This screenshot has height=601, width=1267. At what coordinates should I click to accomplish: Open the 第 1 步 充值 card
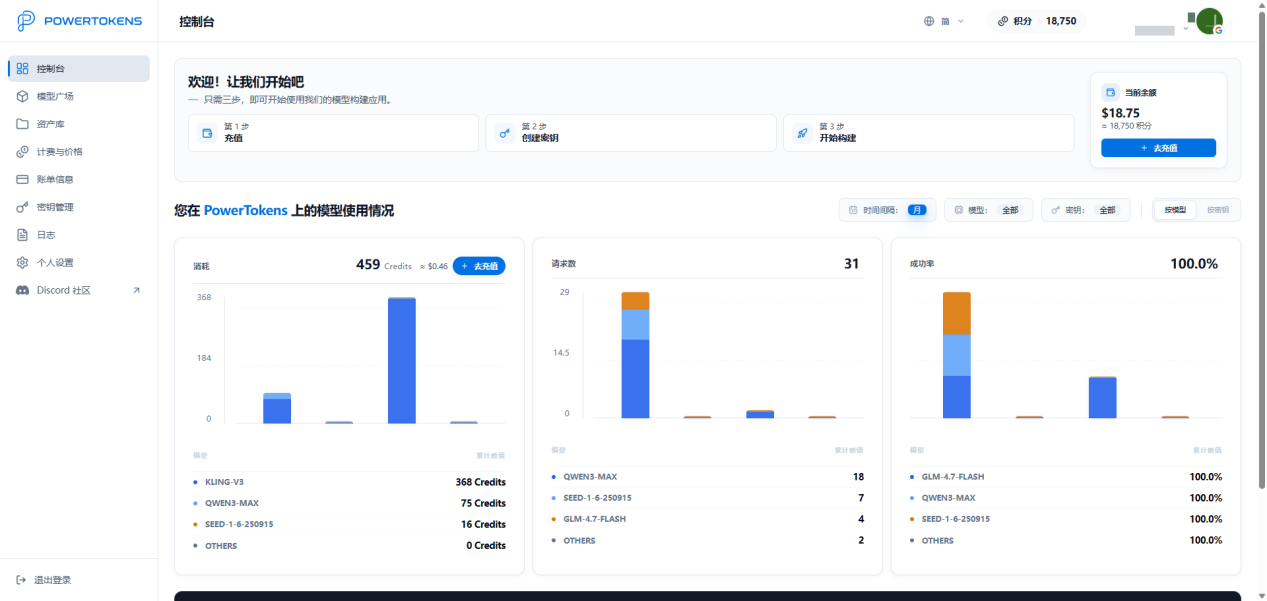(333, 133)
